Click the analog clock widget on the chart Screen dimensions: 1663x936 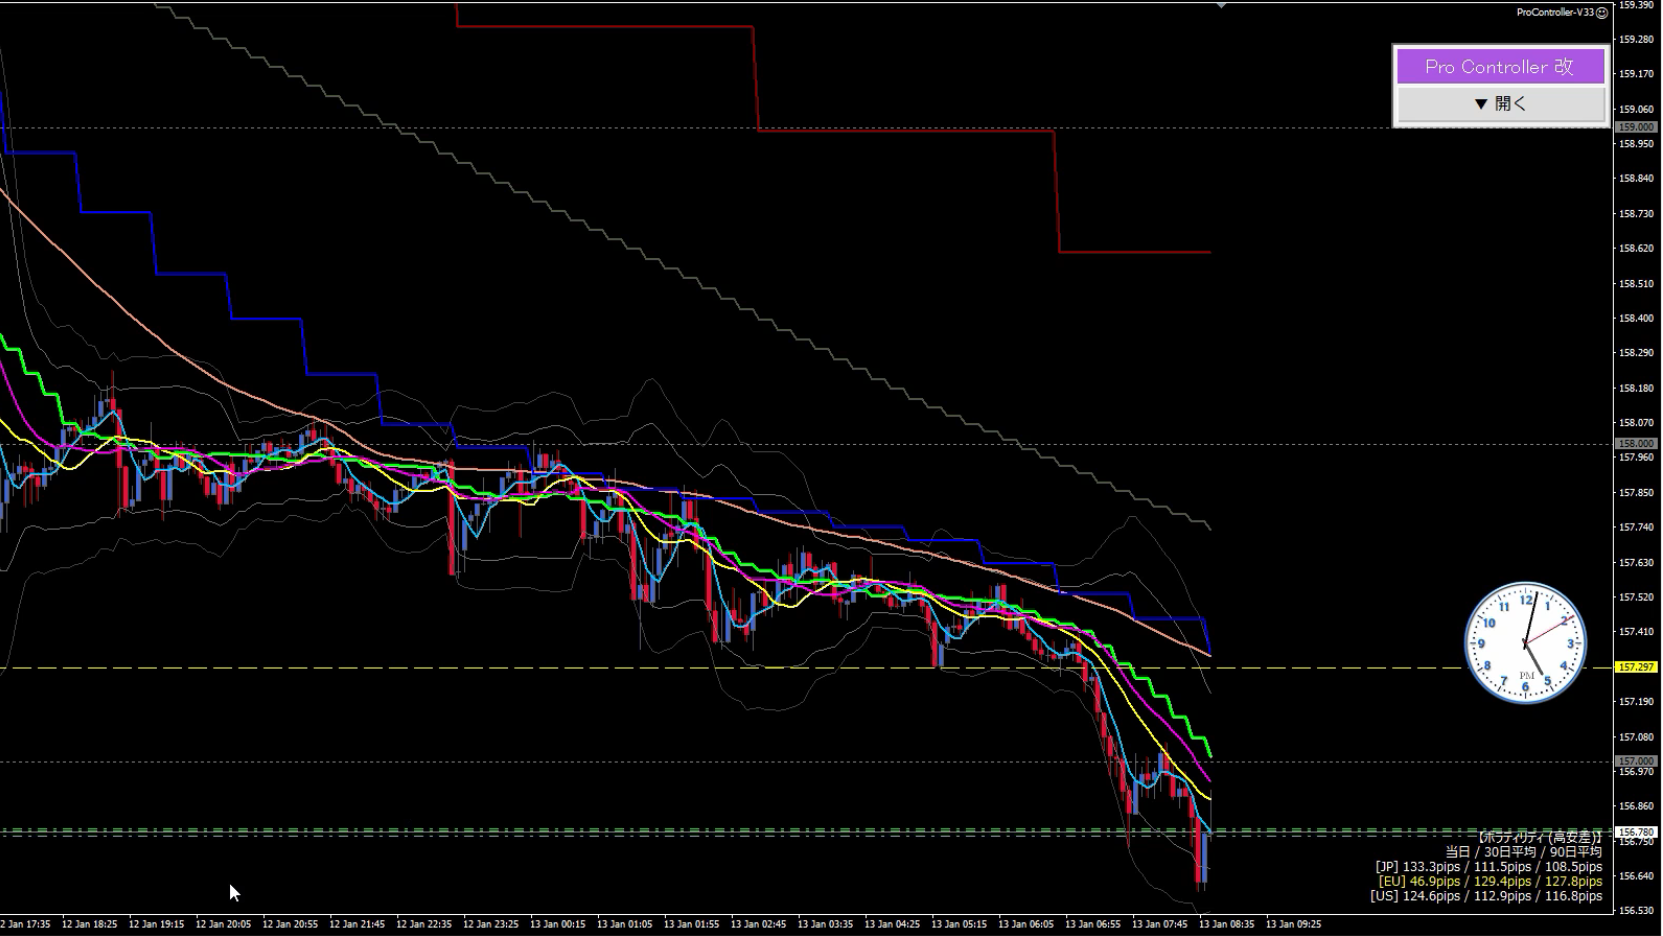[x=1525, y=643]
